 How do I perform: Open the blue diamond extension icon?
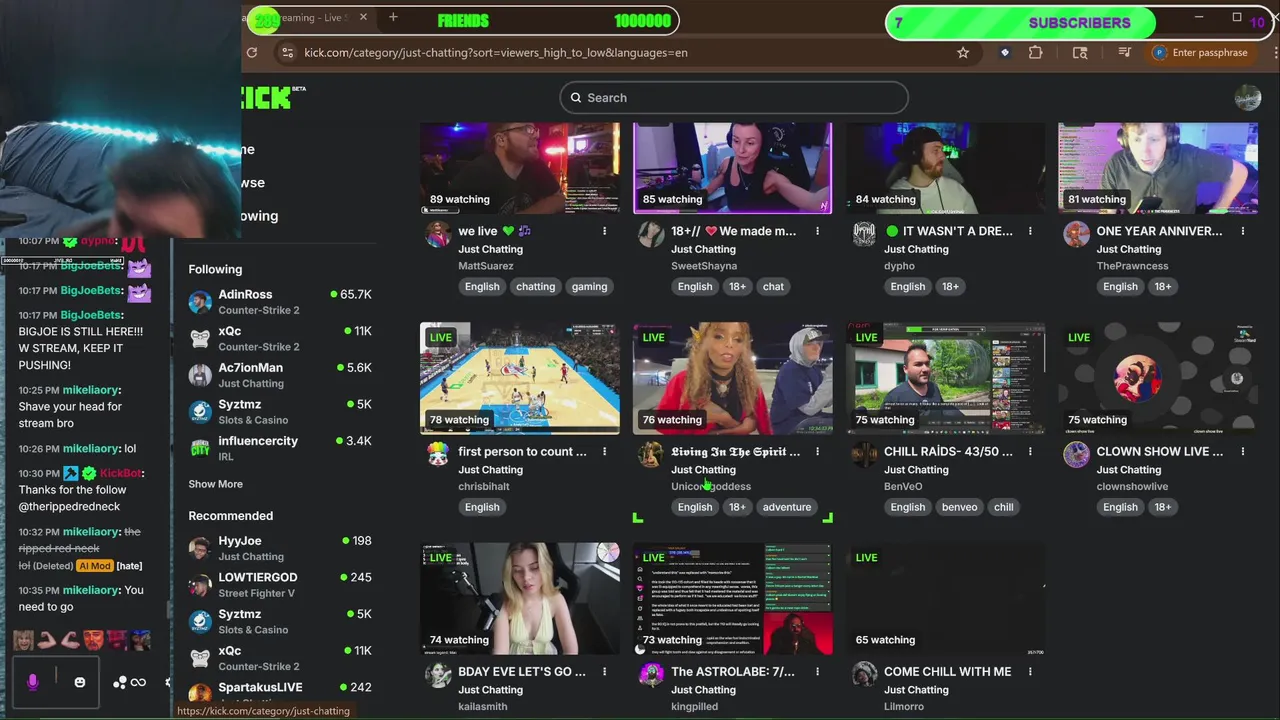[1005, 53]
